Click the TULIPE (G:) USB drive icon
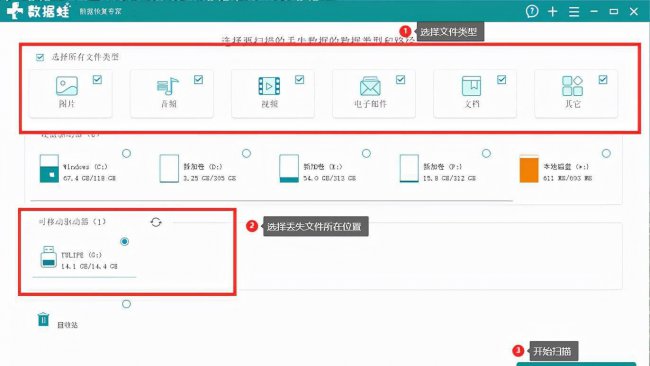Viewport: 650px width, 366px height. coord(49,257)
